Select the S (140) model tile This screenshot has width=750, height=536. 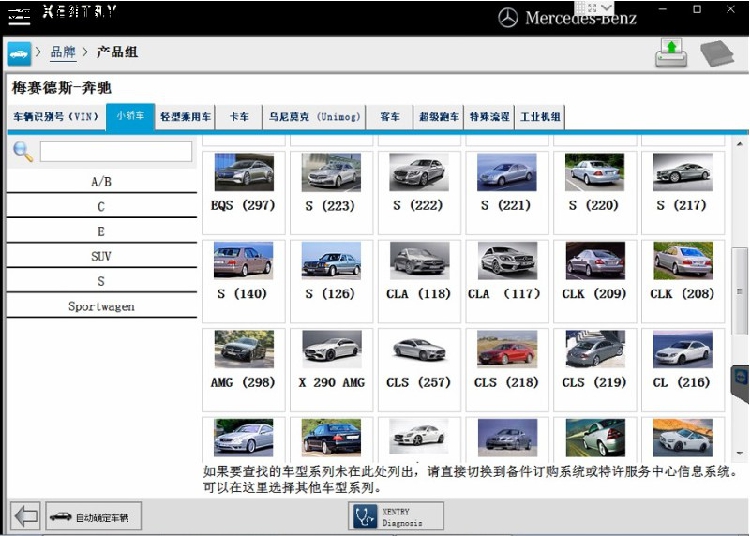243,281
